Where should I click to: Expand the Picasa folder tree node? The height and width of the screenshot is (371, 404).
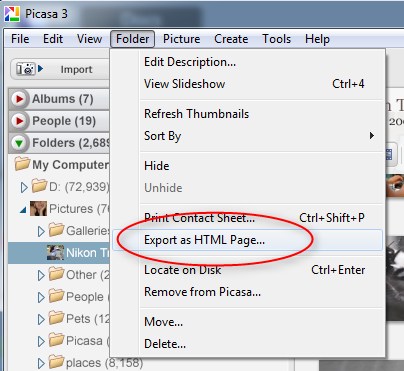pyautogui.click(x=41, y=341)
